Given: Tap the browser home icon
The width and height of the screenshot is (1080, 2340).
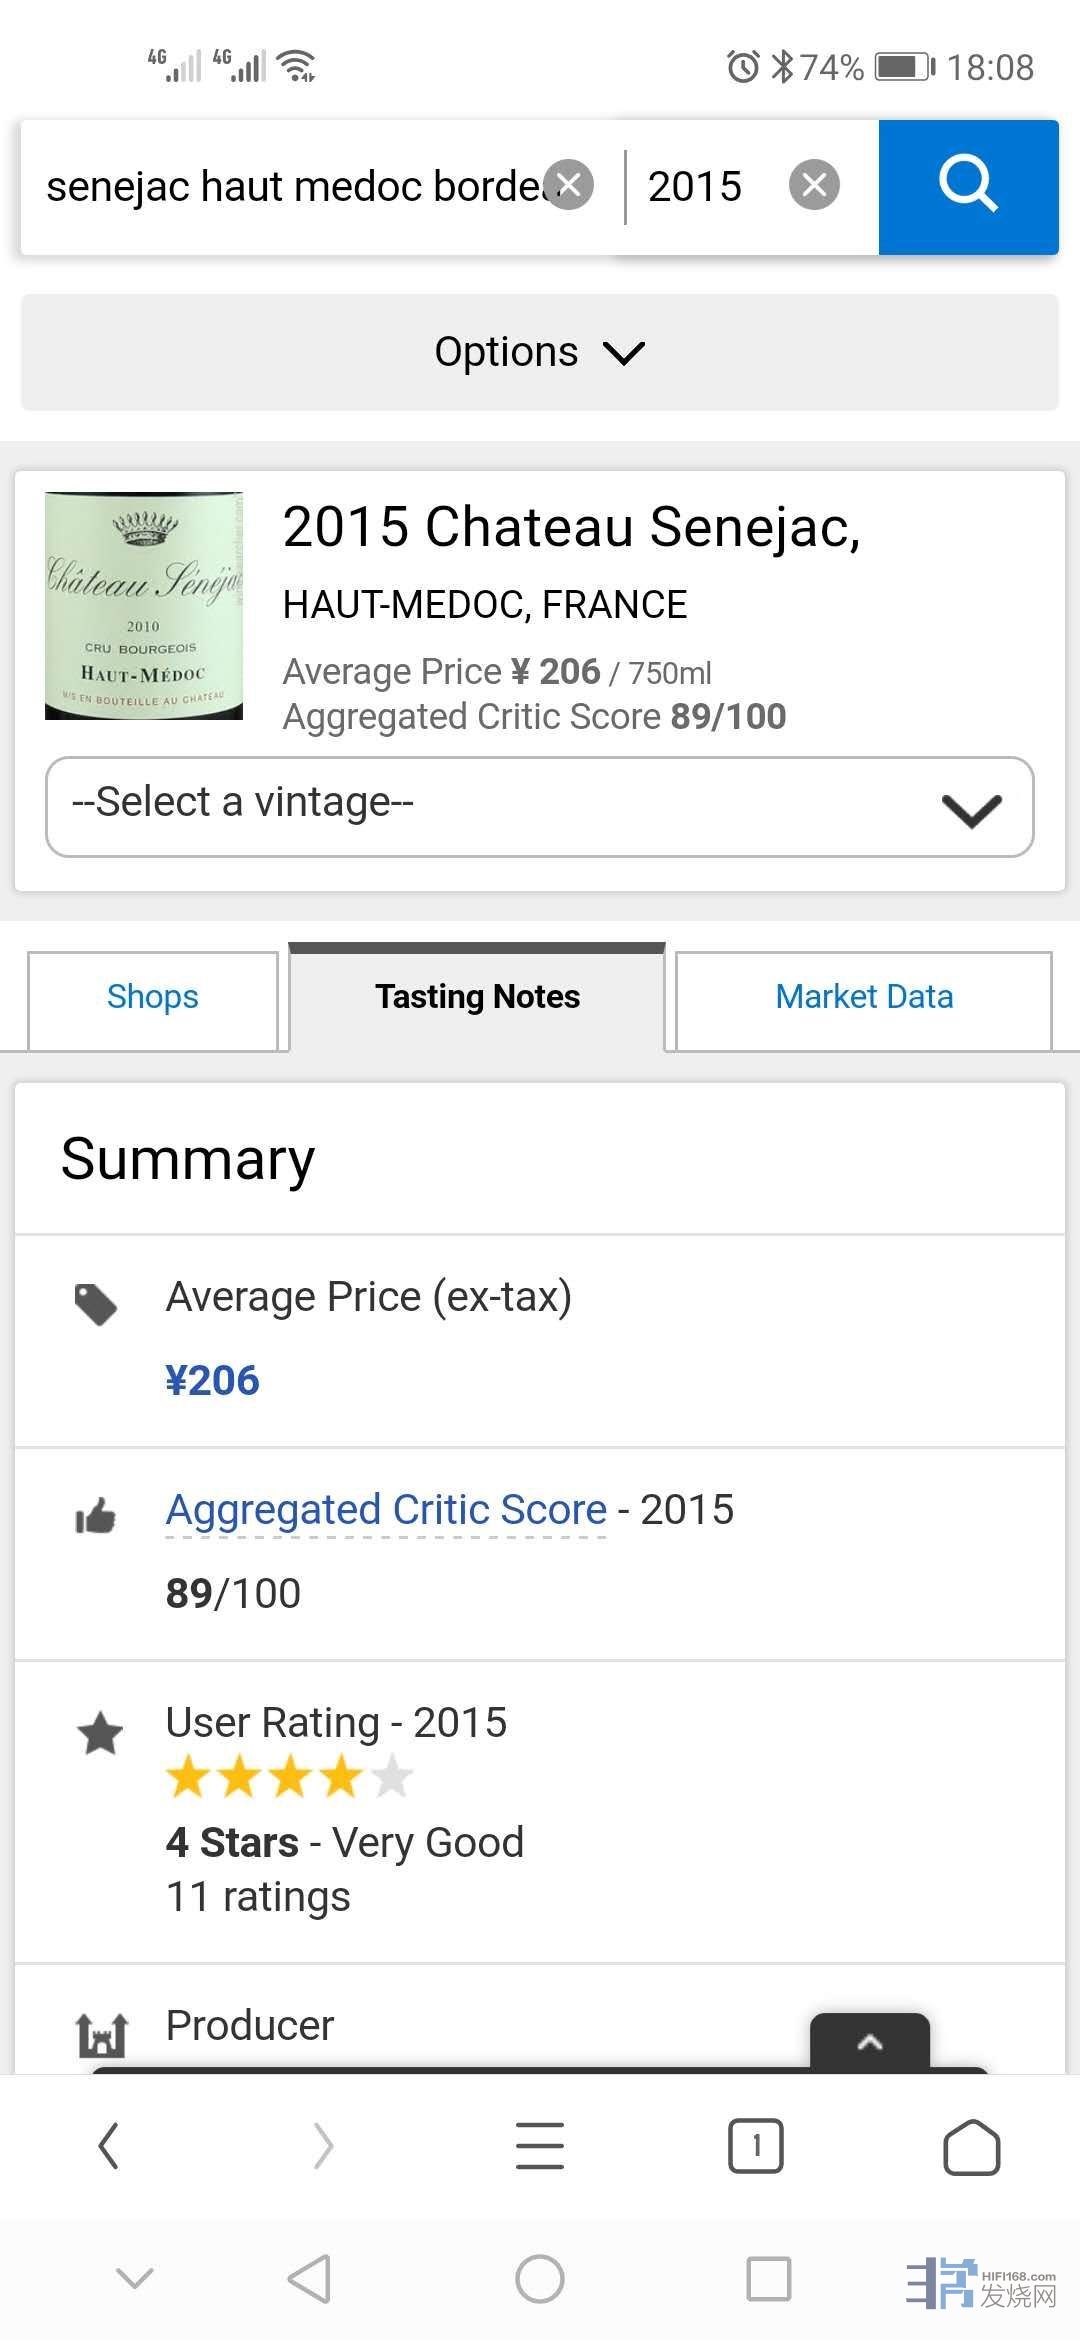Looking at the screenshot, I should [x=971, y=2146].
